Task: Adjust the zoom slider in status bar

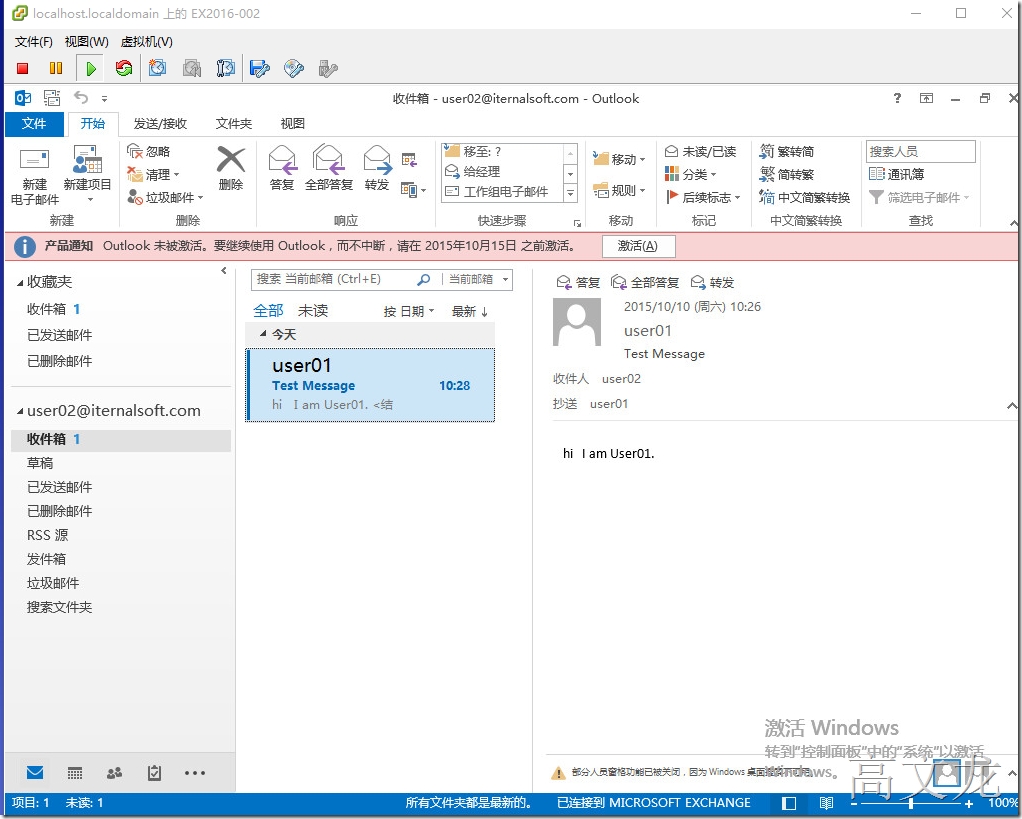Action: [x=911, y=803]
